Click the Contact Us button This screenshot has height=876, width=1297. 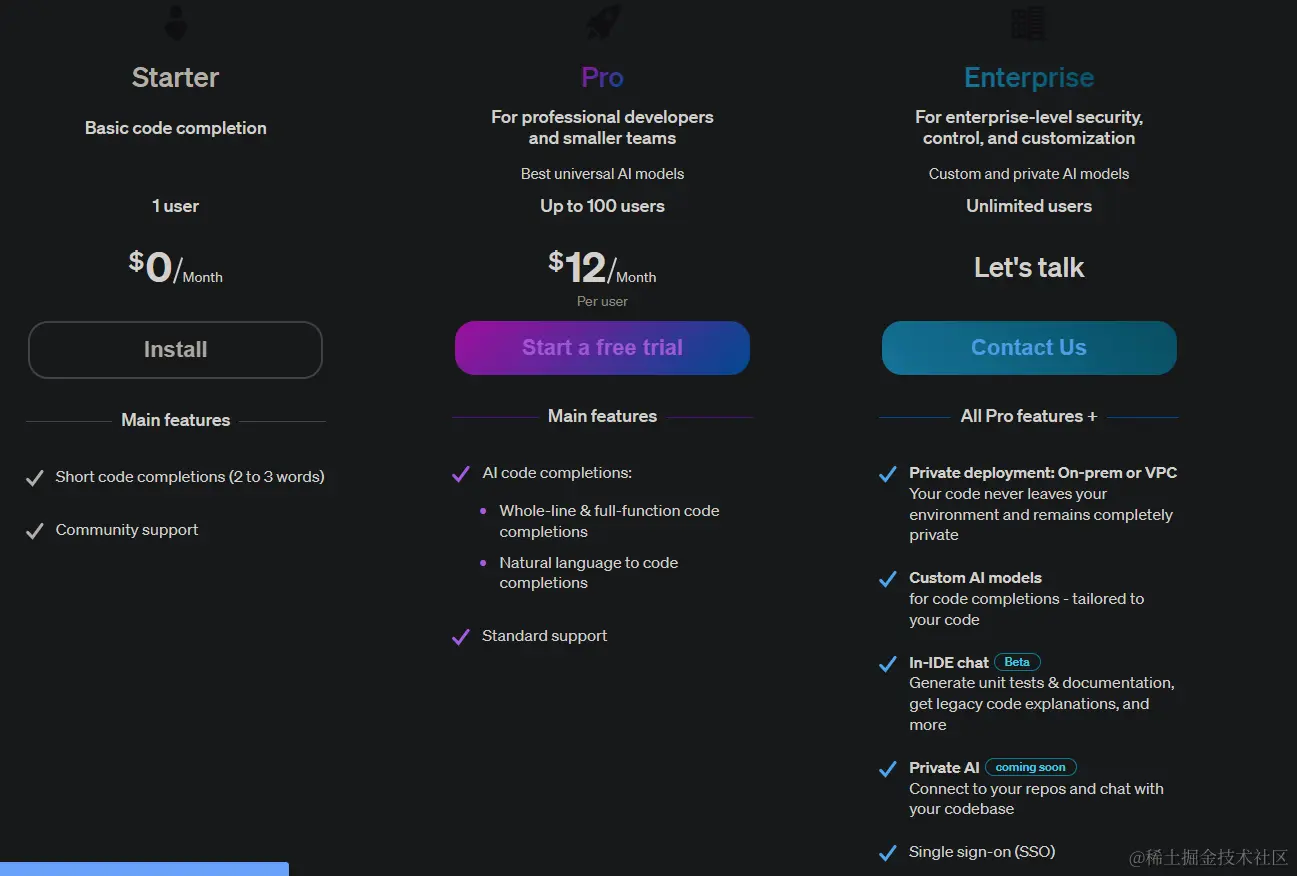point(1029,348)
